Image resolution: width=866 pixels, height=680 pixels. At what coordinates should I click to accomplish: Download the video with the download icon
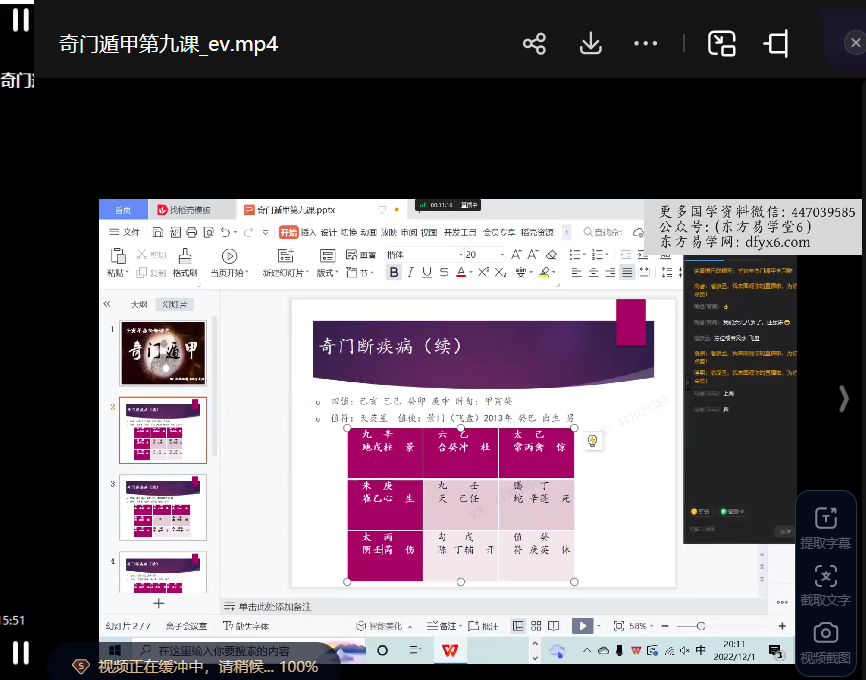tap(590, 44)
